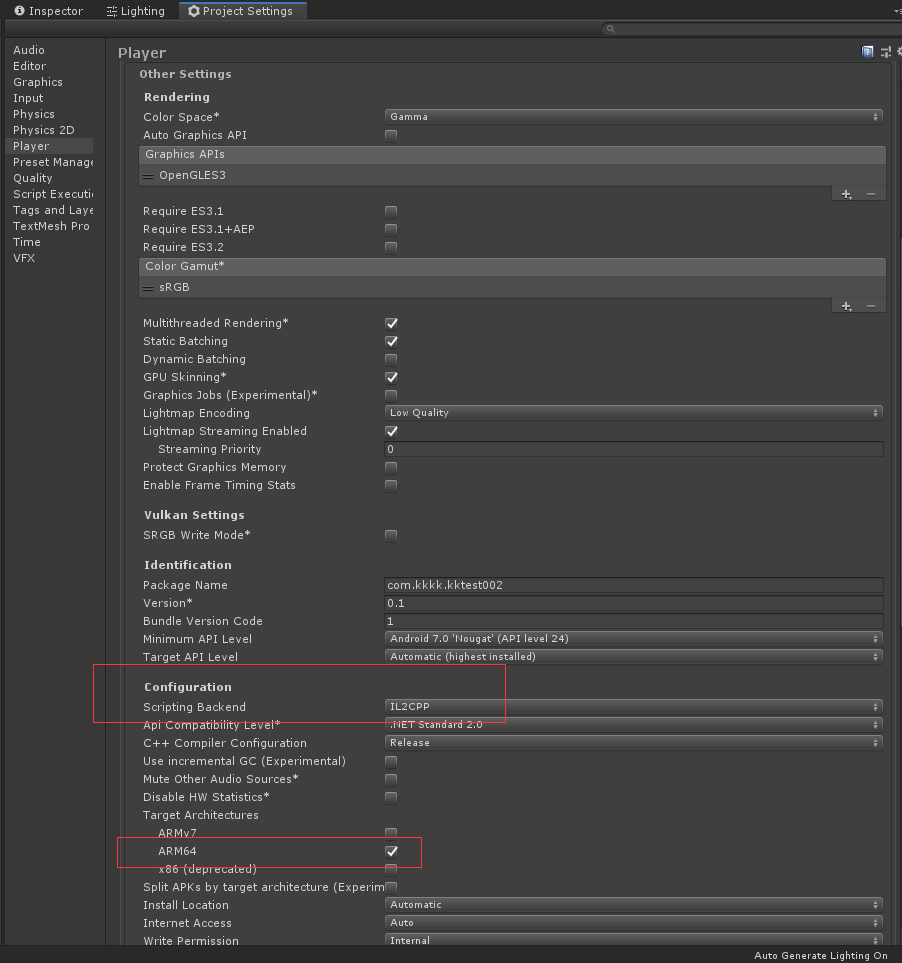Image resolution: width=902 pixels, height=963 pixels.
Task: Click Auto Generate Lighting On status text
Action: pos(820,955)
